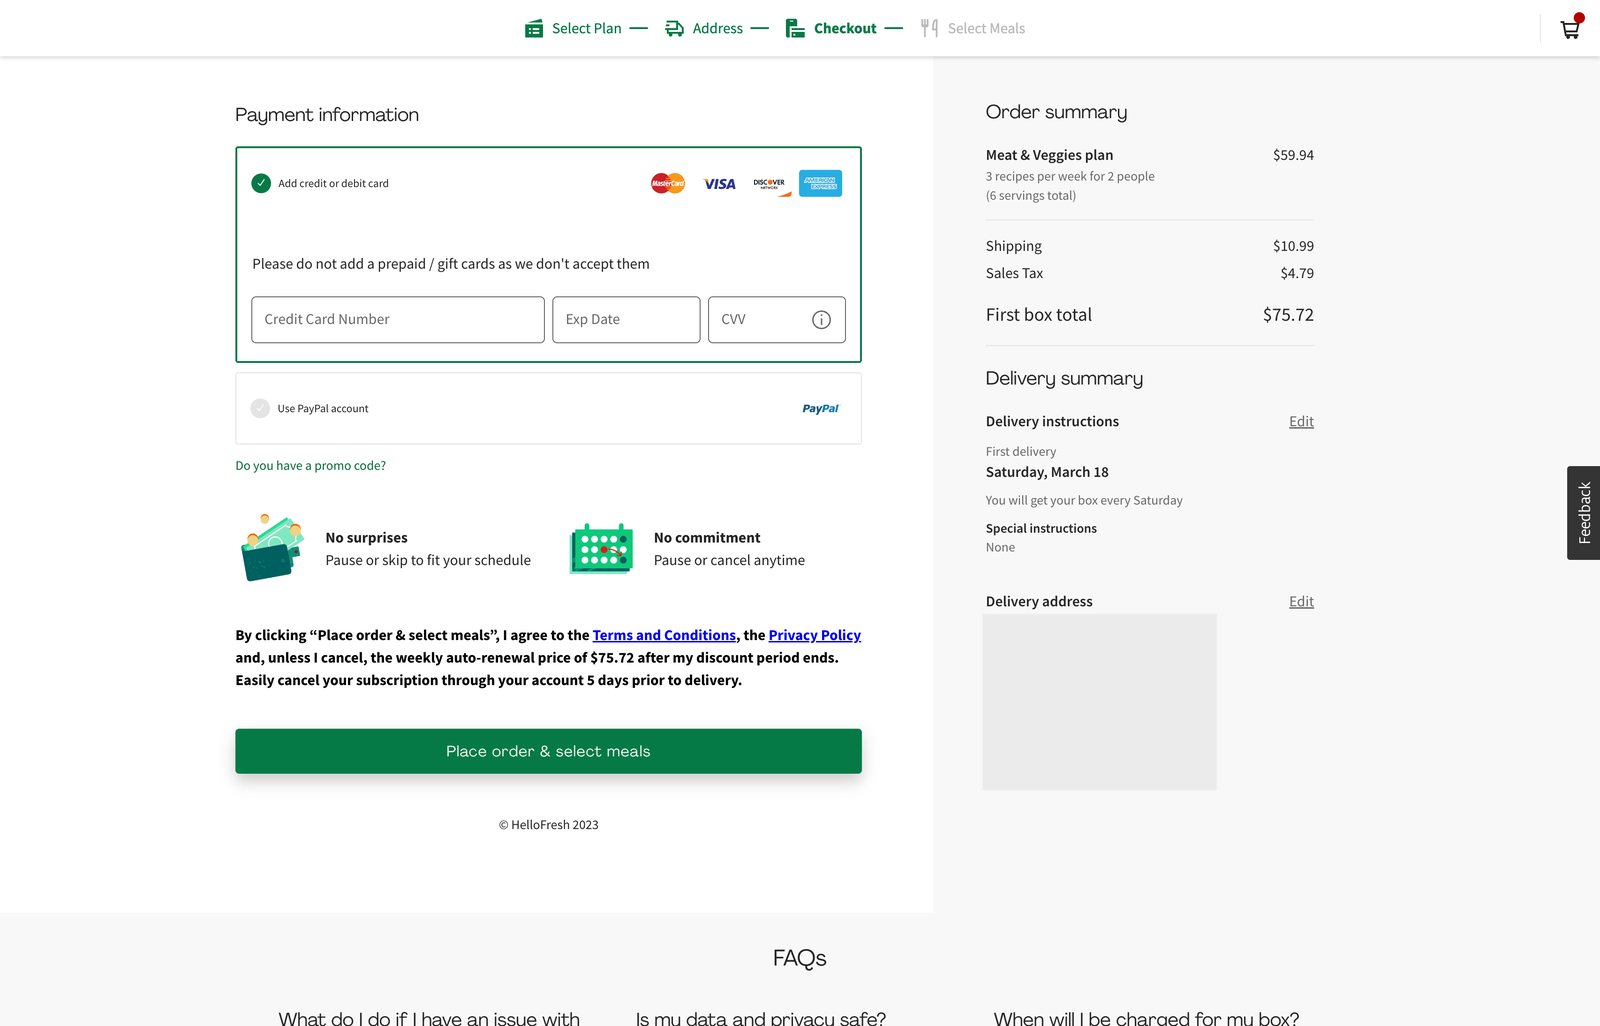
Task: Open the shopping cart icon
Action: pyautogui.click(x=1570, y=29)
